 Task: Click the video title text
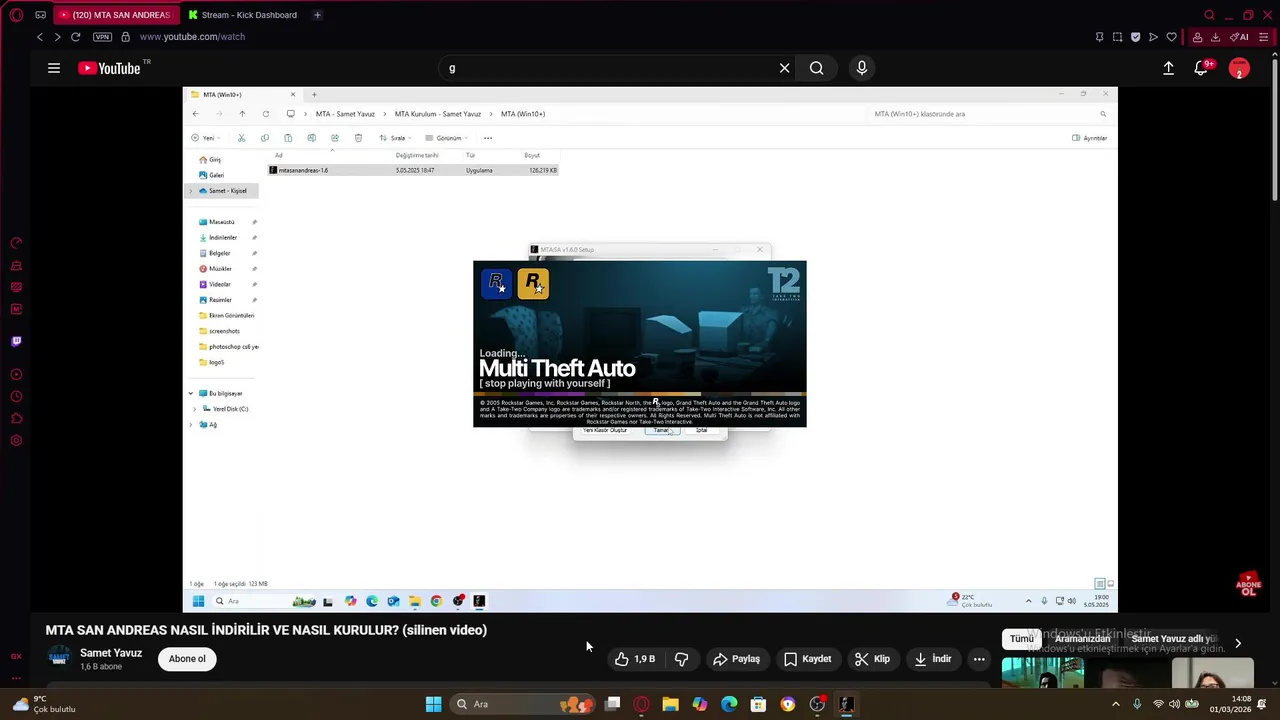coord(266,630)
